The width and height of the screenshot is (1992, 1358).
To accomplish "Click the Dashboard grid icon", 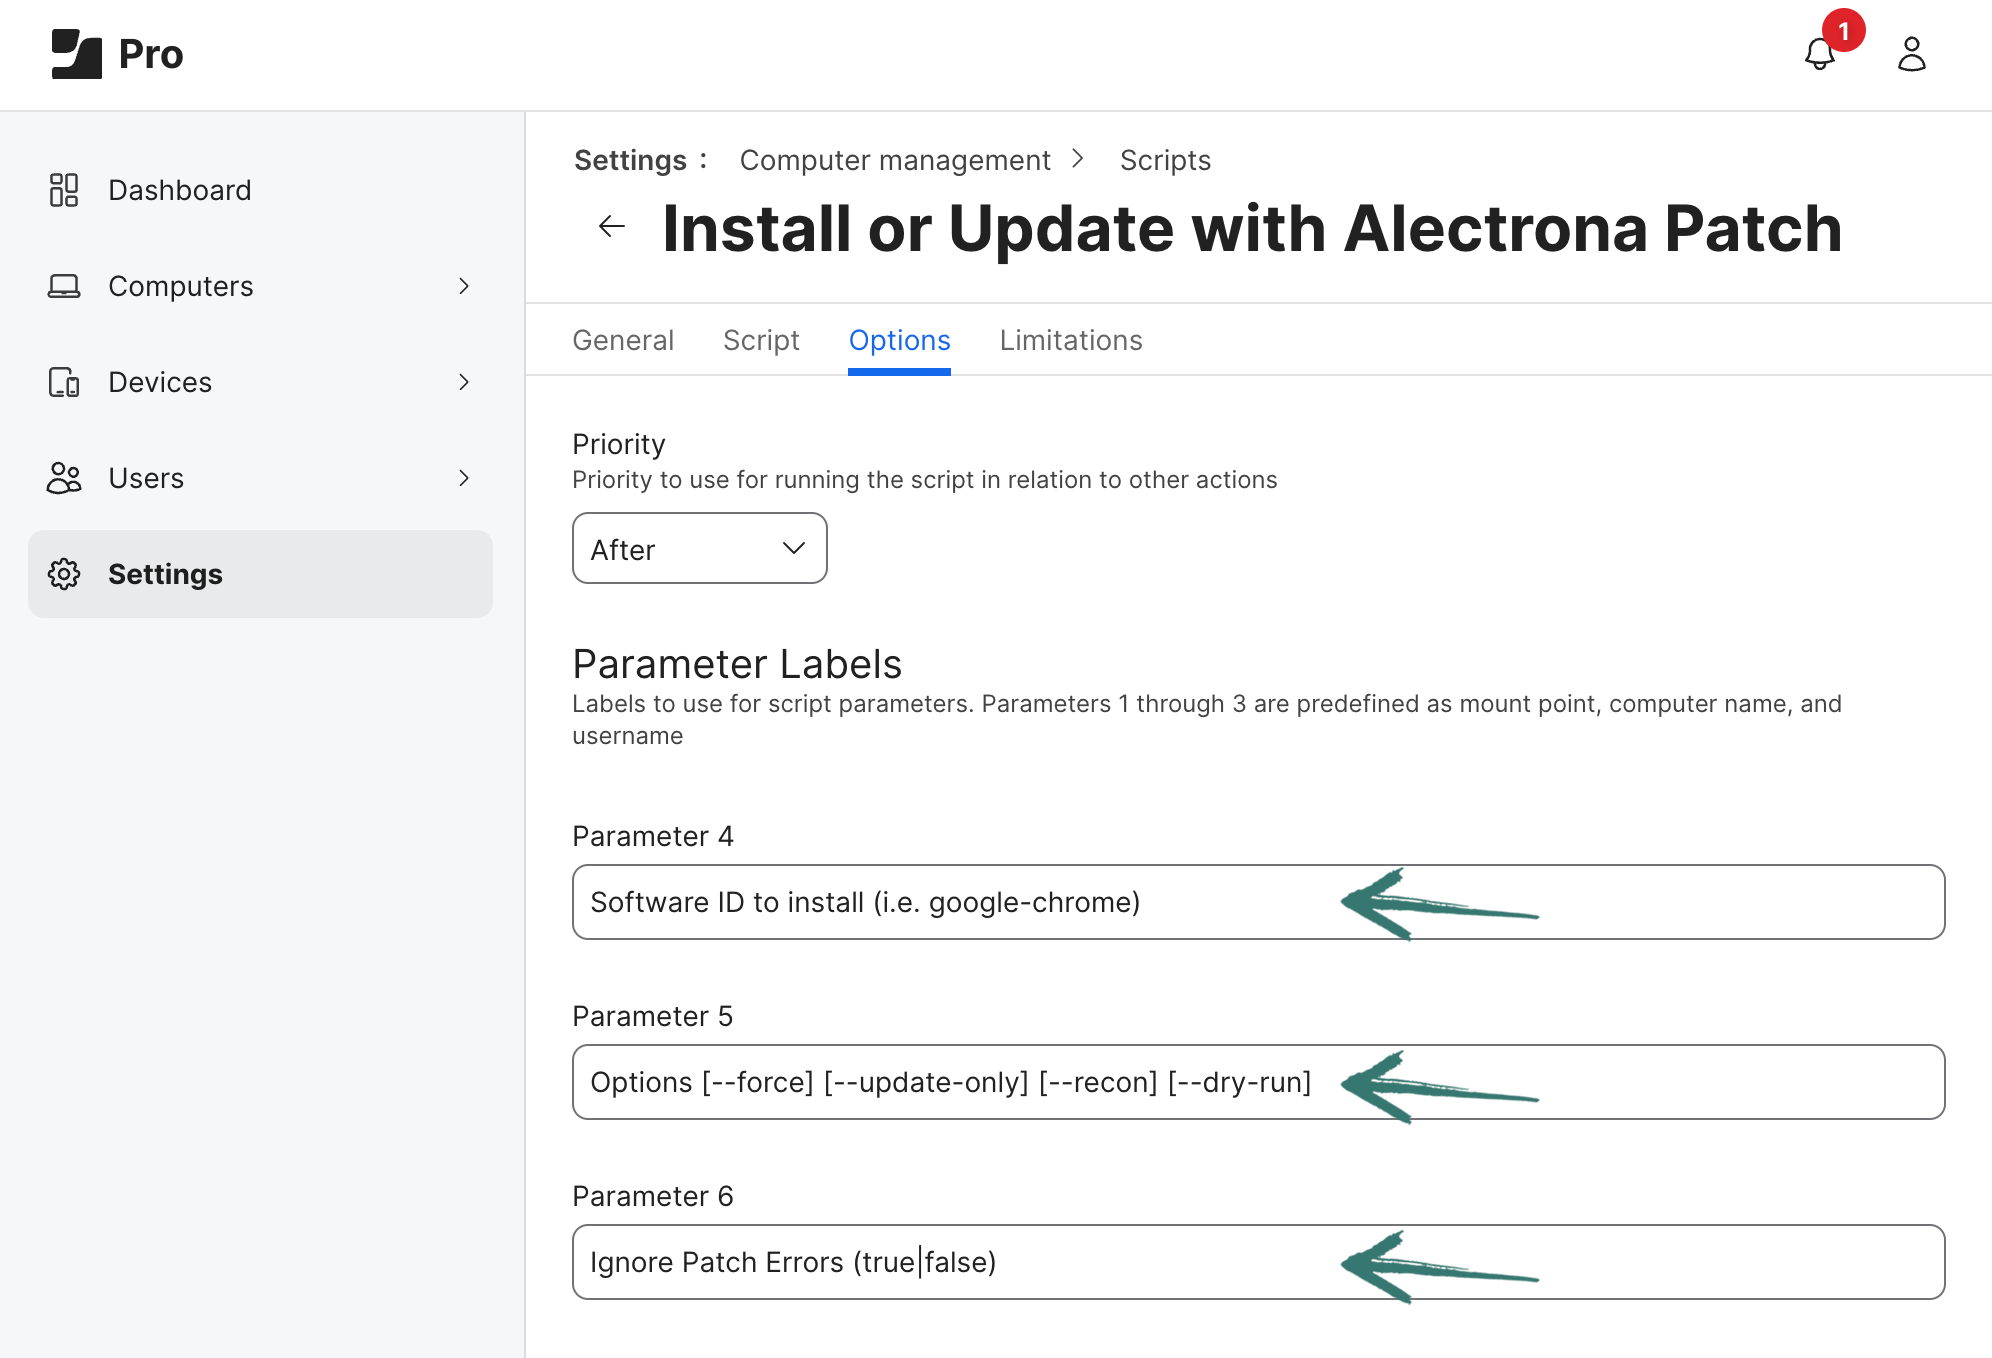I will pos(64,190).
